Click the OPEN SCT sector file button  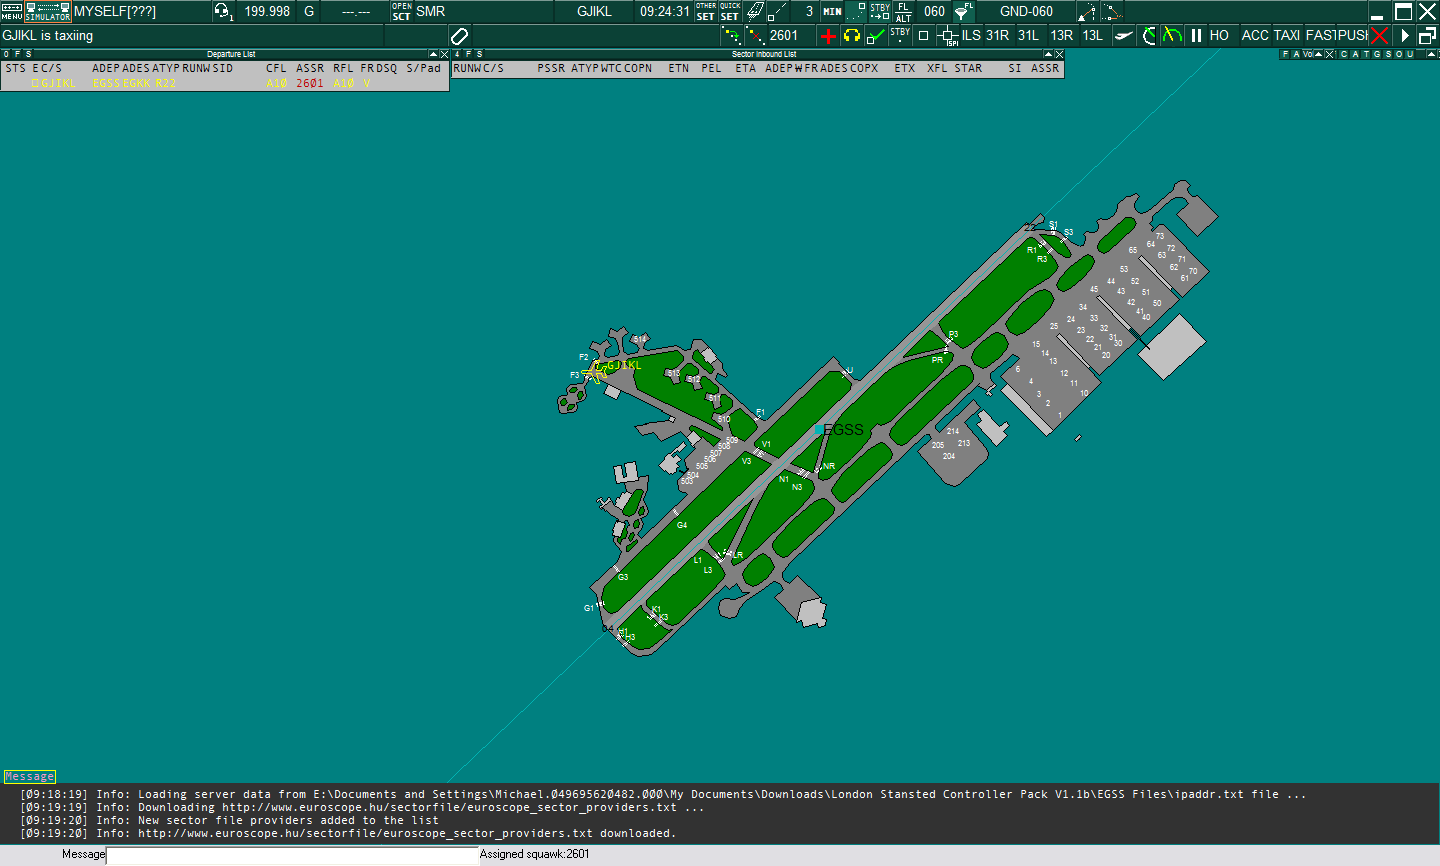(401, 11)
